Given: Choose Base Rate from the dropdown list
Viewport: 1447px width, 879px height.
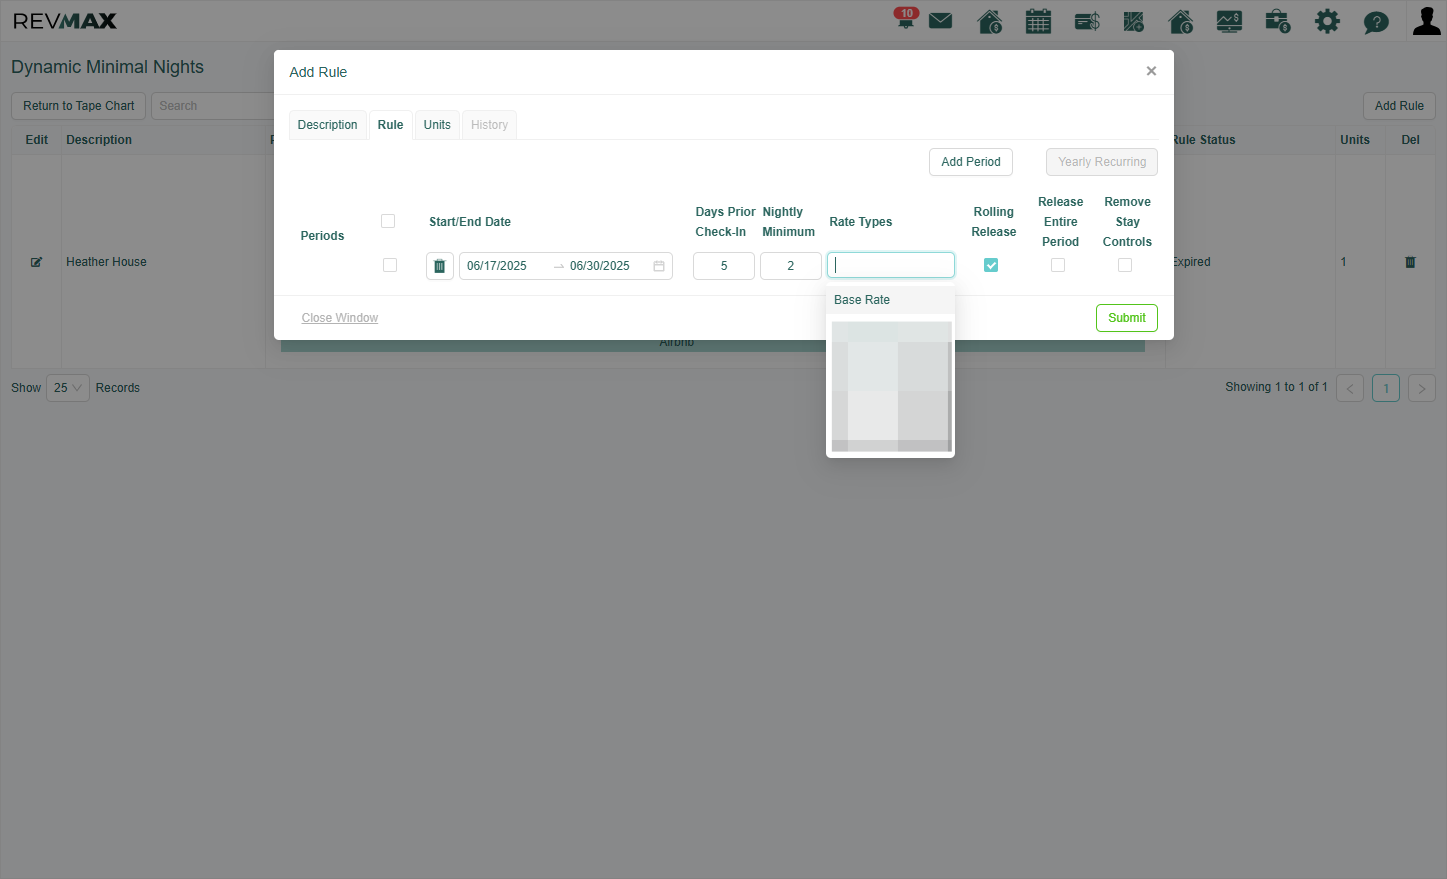Looking at the screenshot, I should [x=890, y=300].
